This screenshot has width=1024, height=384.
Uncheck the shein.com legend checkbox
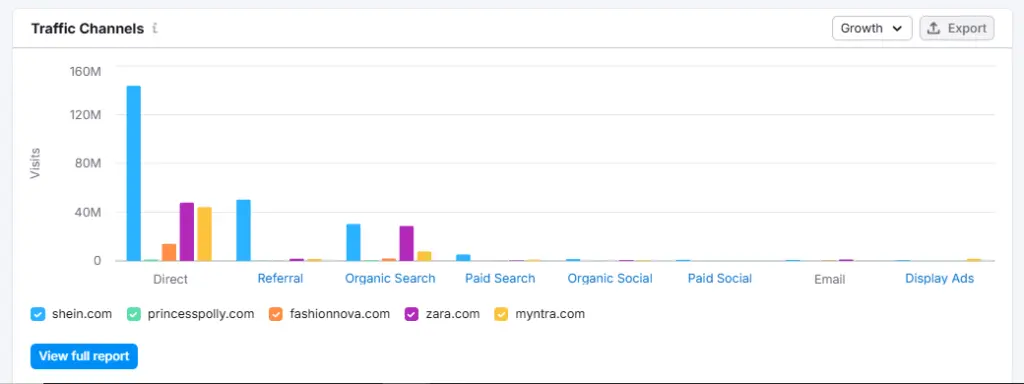coord(38,314)
